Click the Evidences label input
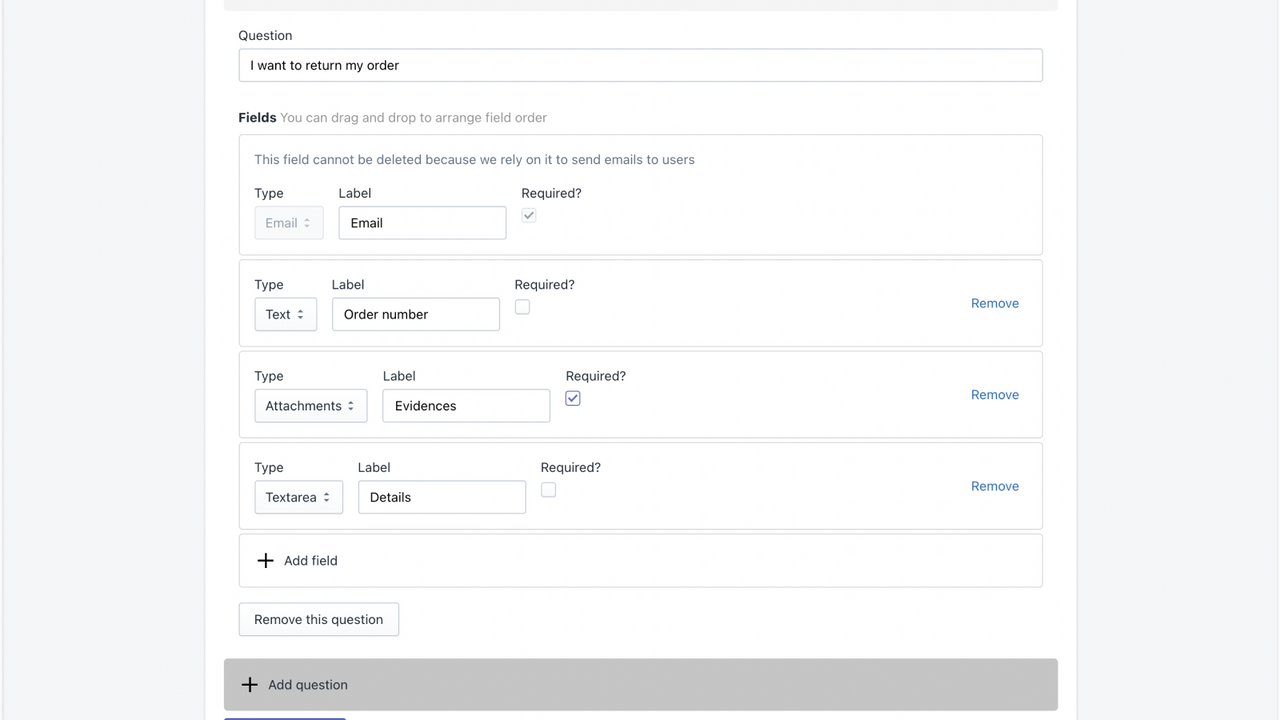The image size is (1280, 720). pyautogui.click(x=466, y=406)
